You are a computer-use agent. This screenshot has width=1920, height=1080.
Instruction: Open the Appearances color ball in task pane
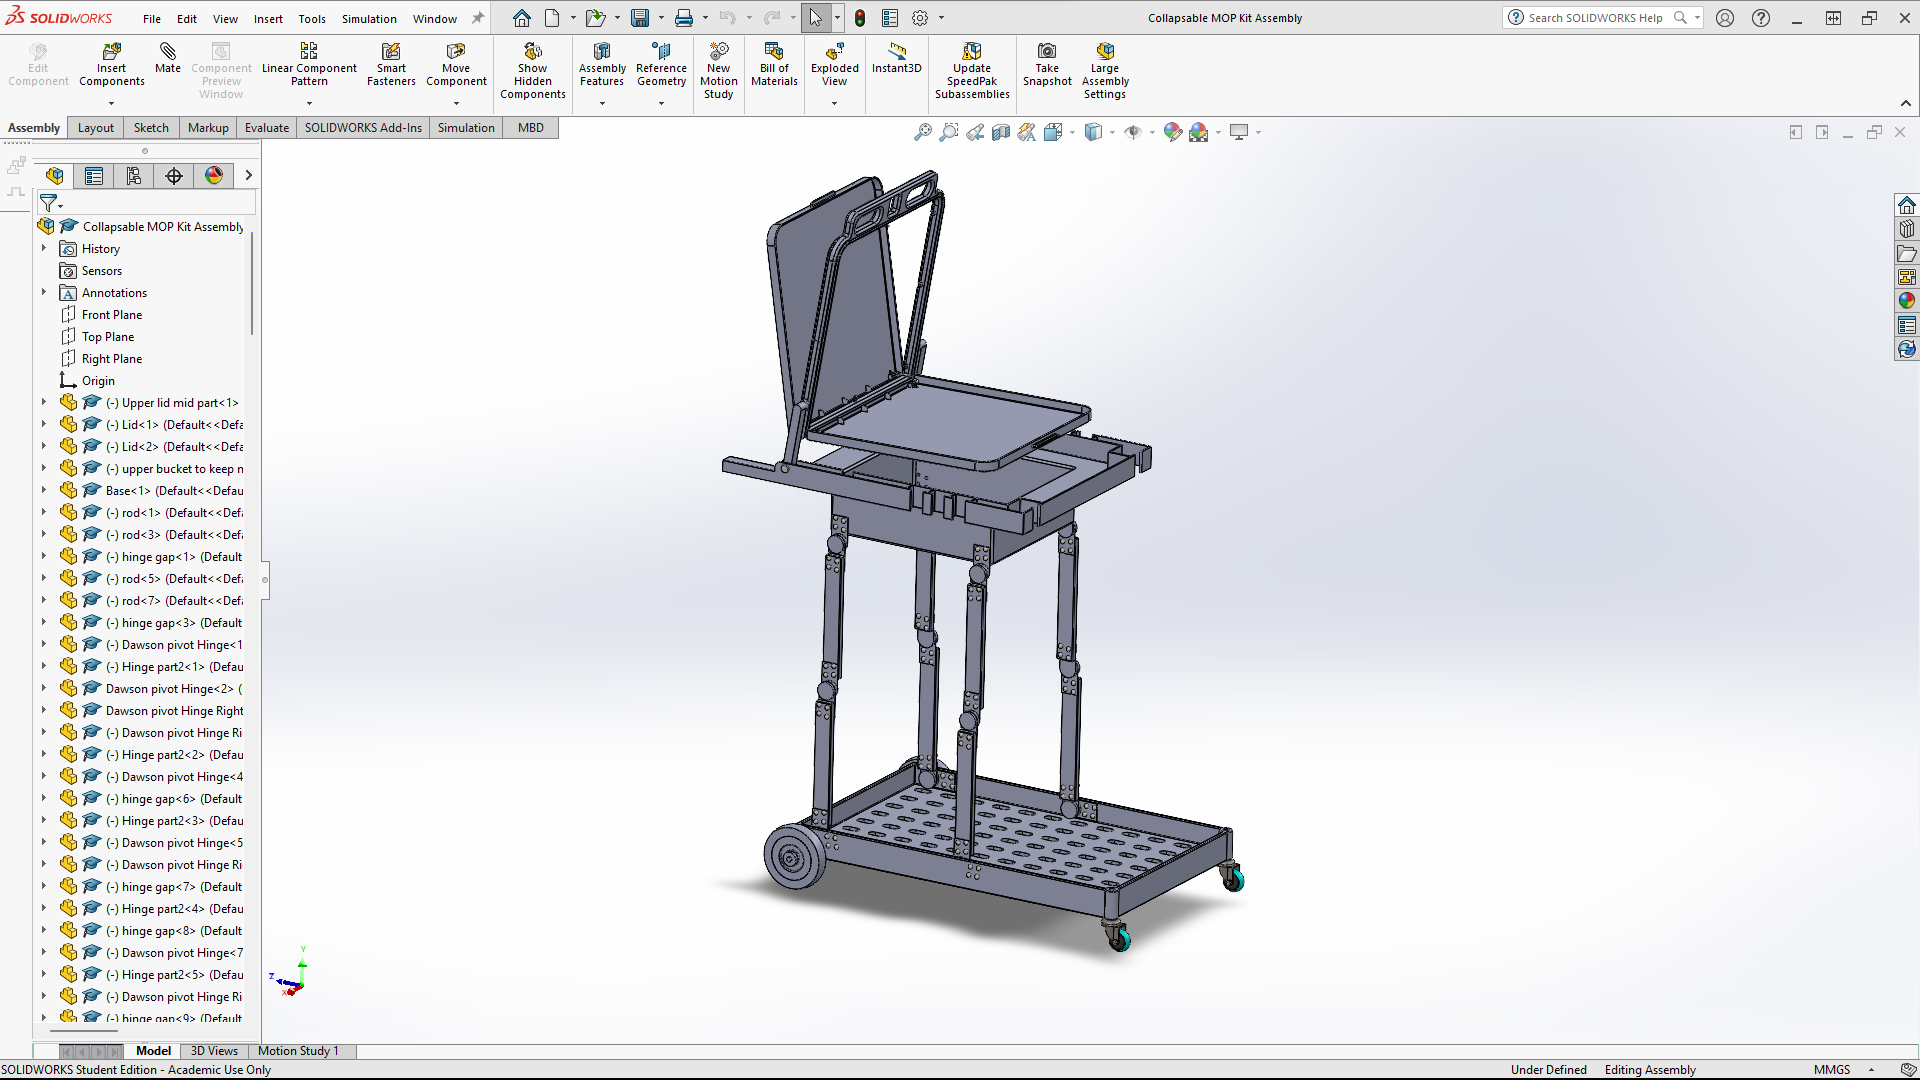[1906, 301]
